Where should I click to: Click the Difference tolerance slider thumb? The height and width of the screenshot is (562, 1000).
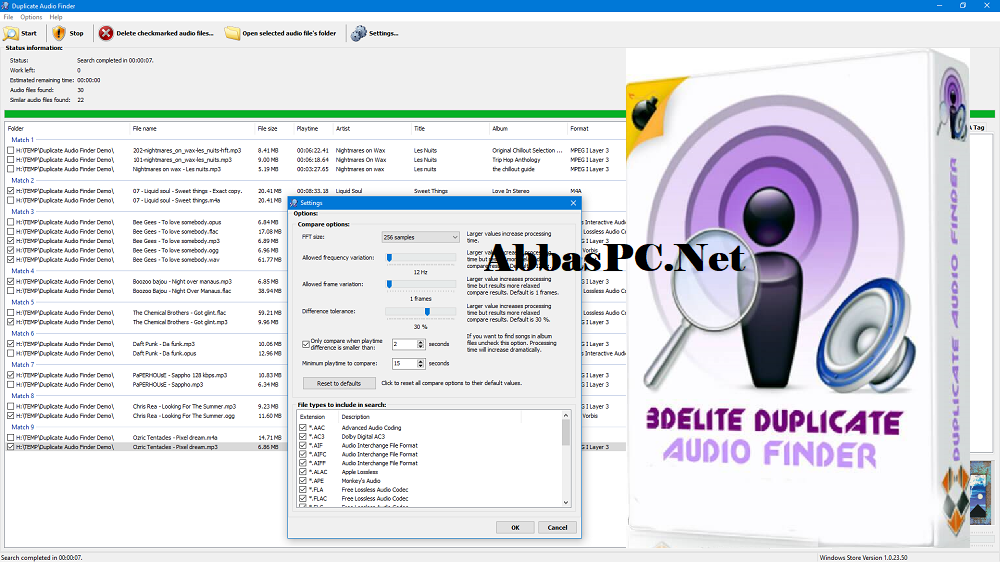click(427, 312)
